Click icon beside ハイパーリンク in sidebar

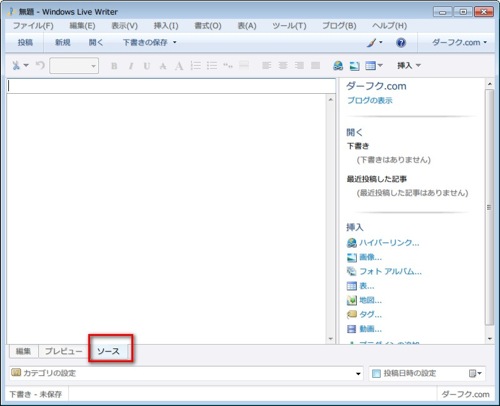[x=352, y=243]
